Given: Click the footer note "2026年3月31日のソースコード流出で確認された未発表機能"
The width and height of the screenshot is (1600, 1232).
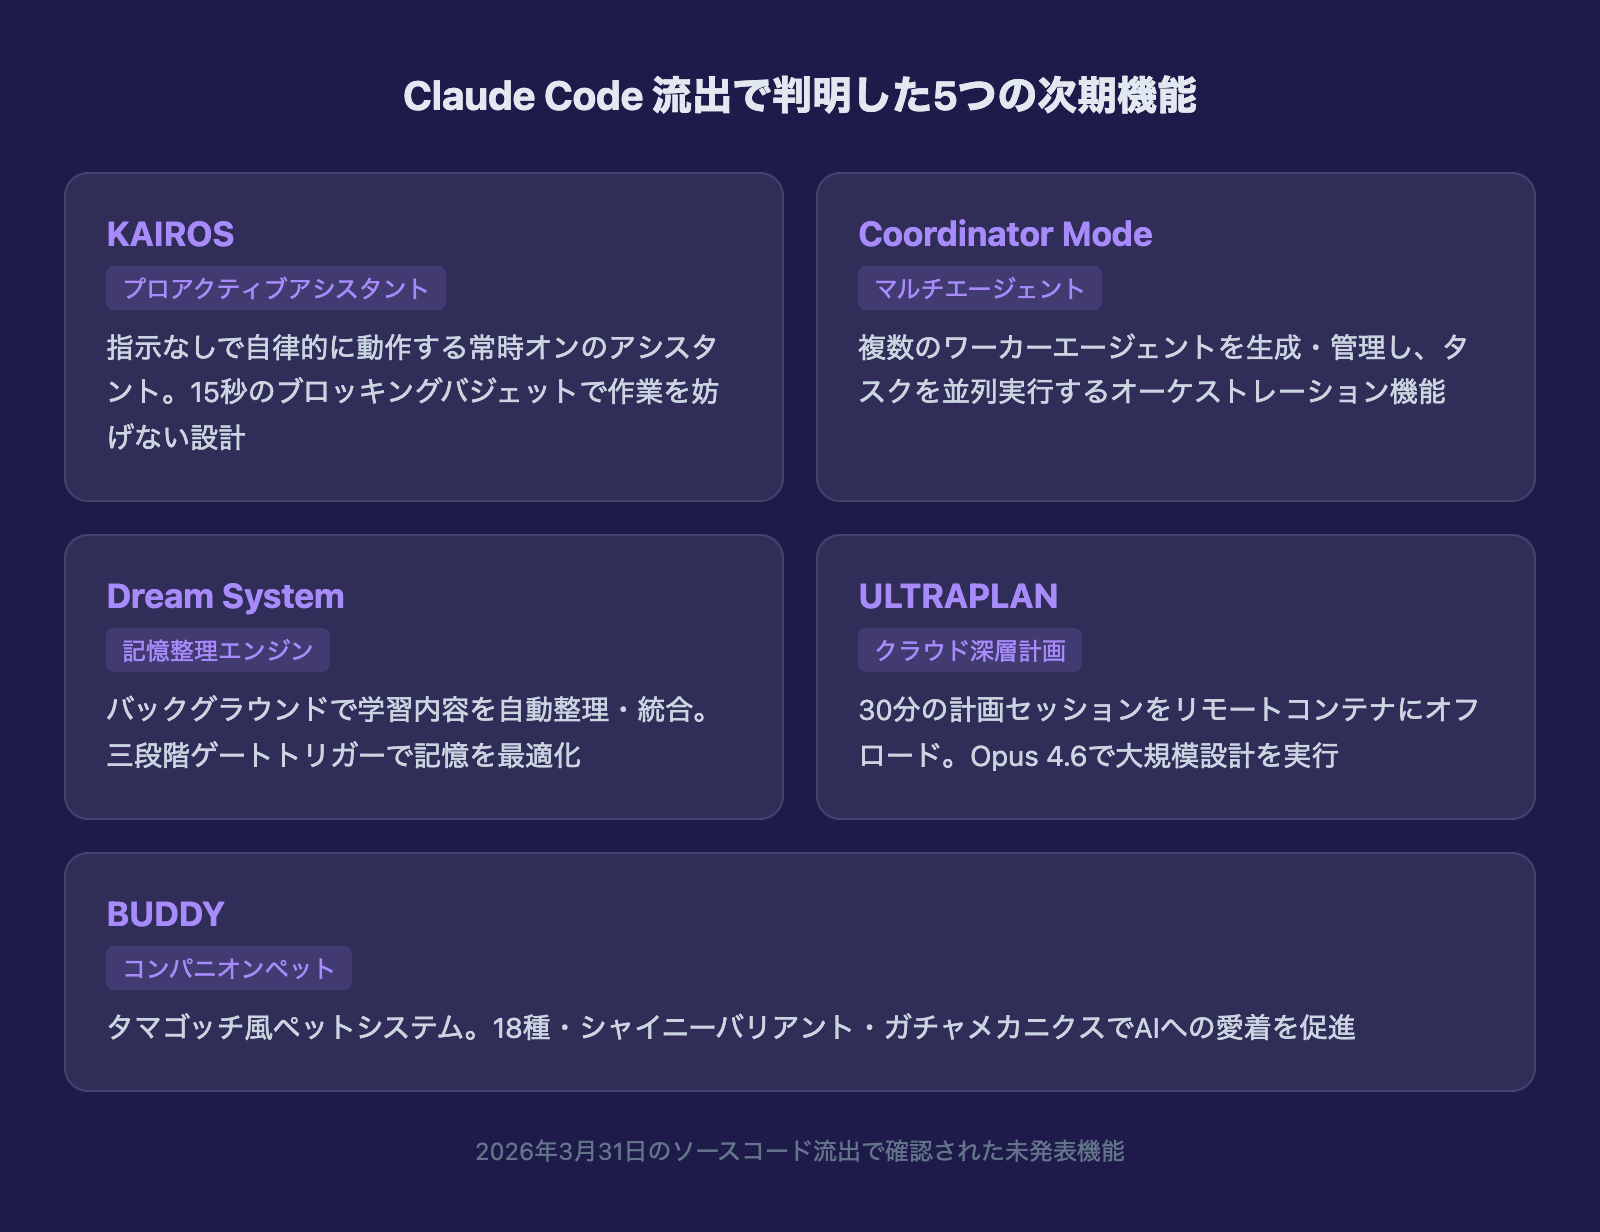Looking at the screenshot, I should tap(800, 1151).
